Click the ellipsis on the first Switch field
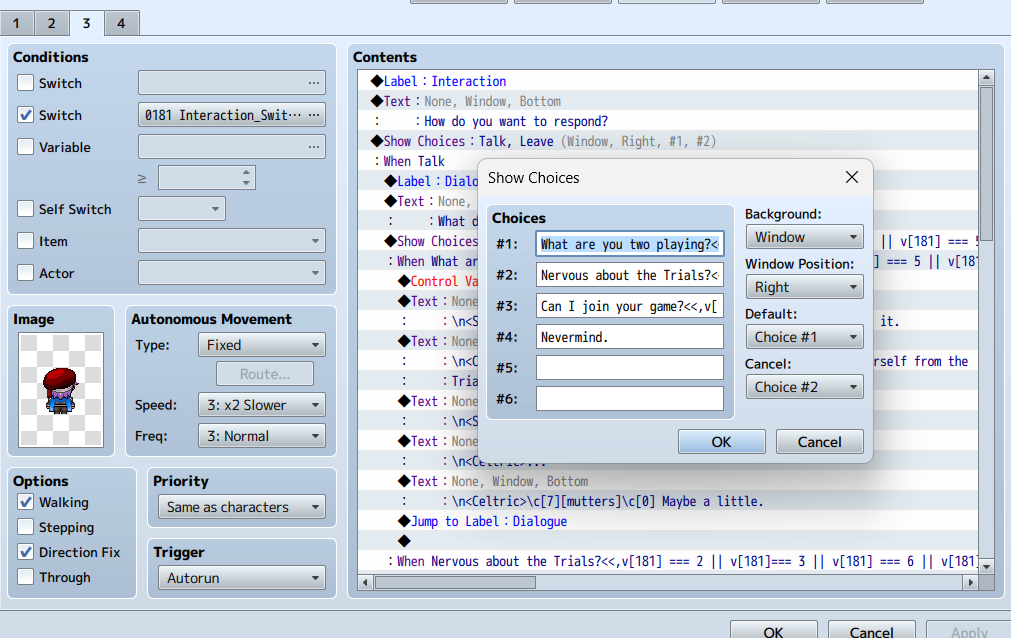 [x=315, y=83]
